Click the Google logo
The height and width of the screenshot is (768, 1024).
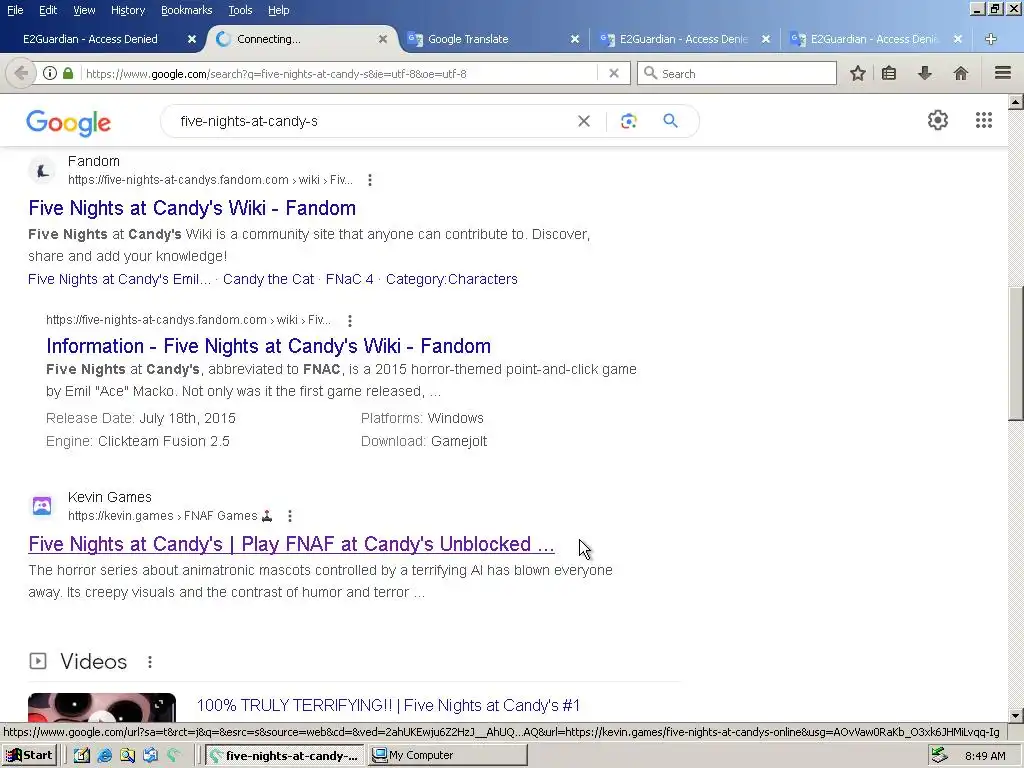[x=69, y=122]
